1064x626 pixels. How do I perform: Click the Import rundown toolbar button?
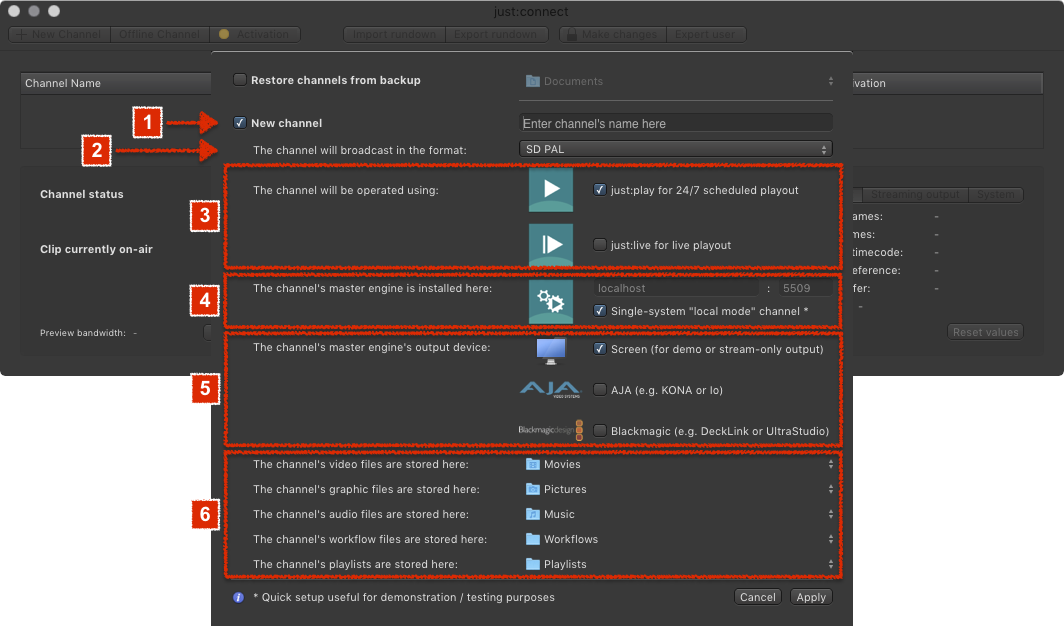coord(394,35)
